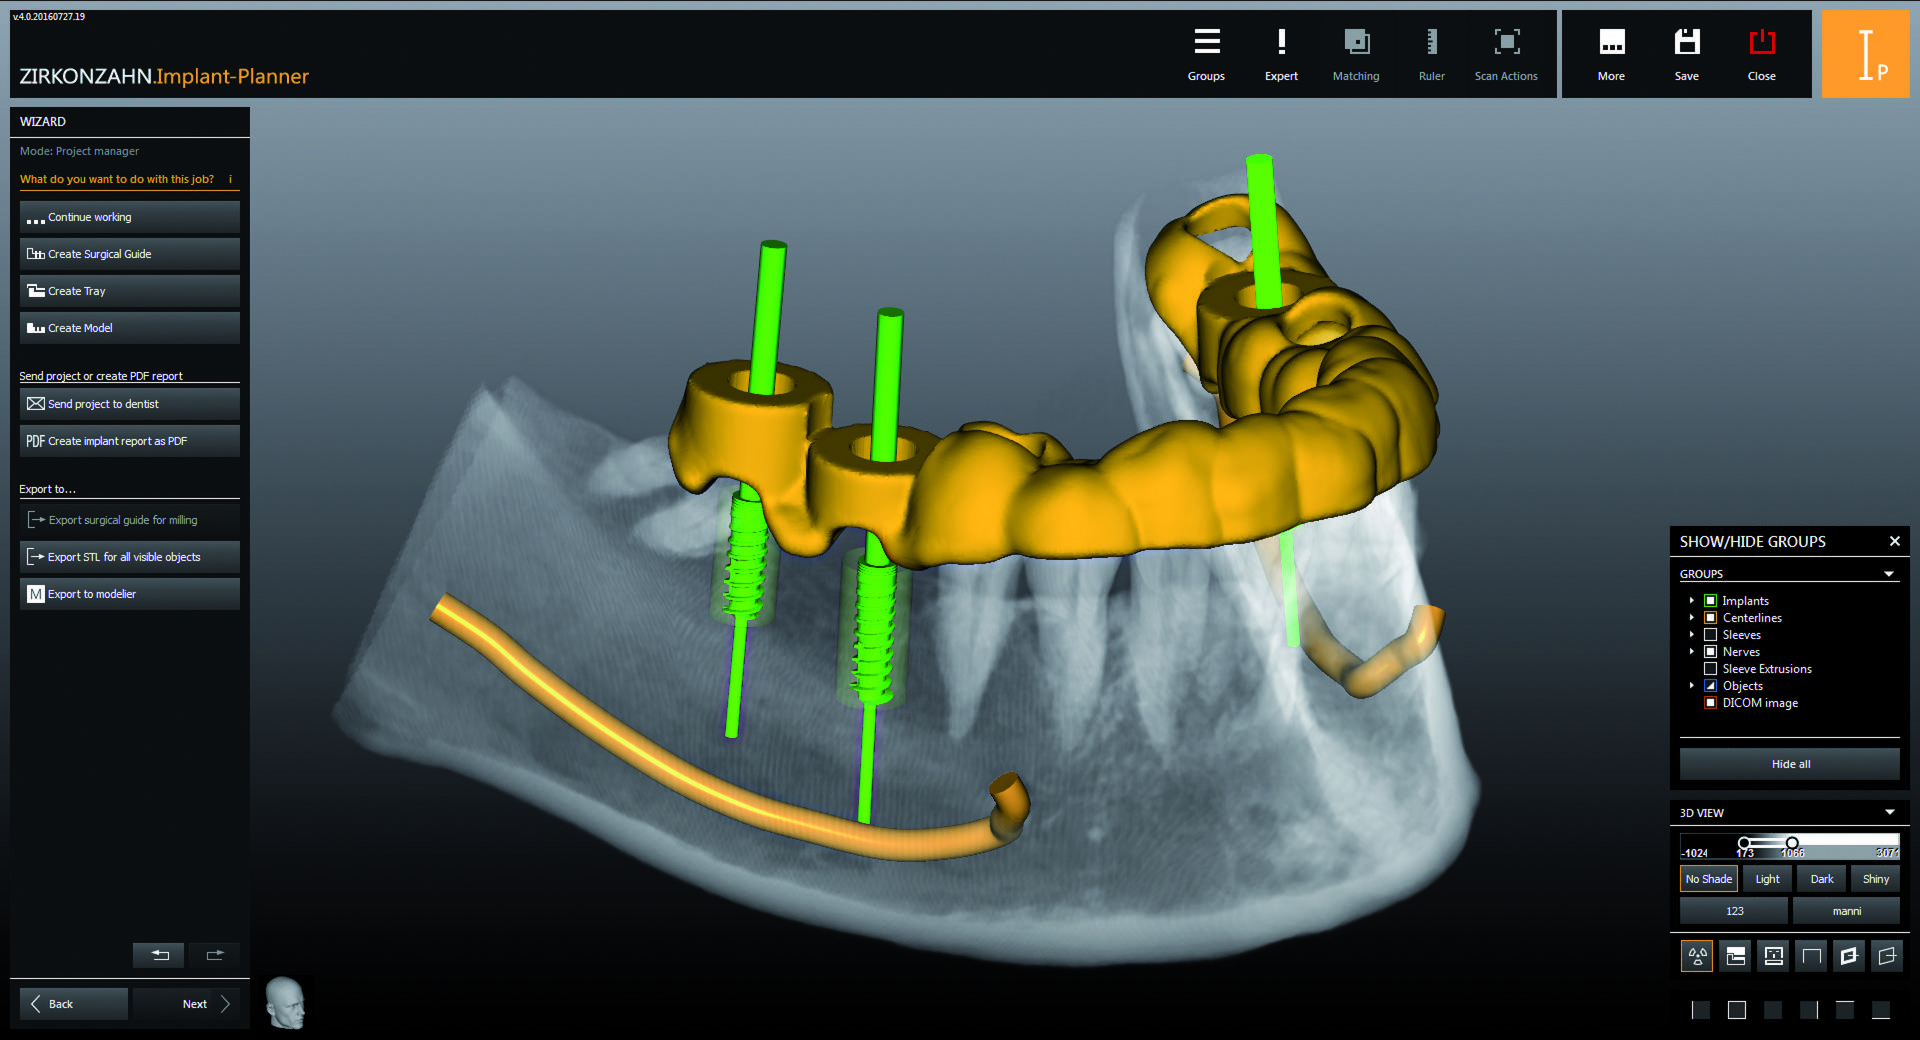Go Back in the wizard
Image resolution: width=1920 pixels, height=1040 pixels.
(74, 1004)
